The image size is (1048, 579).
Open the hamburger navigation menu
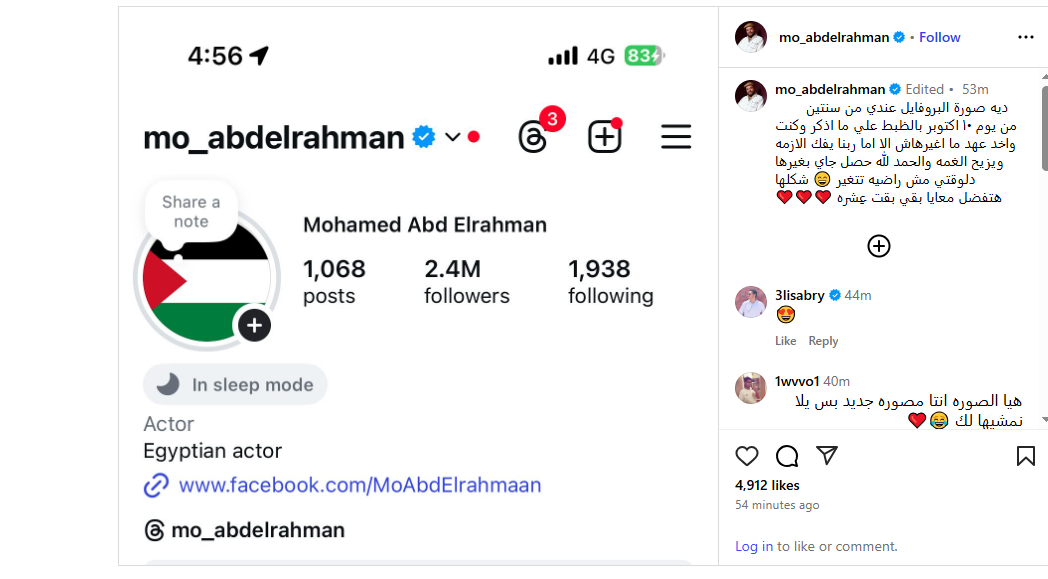(676, 134)
